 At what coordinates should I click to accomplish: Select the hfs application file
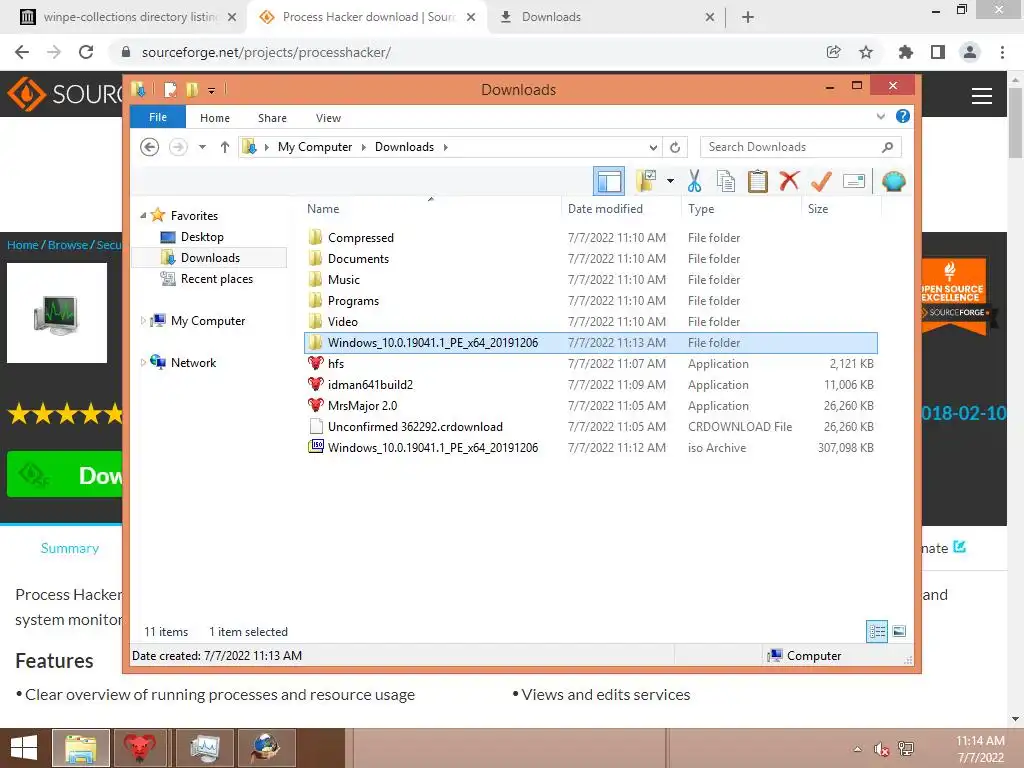(591, 364)
